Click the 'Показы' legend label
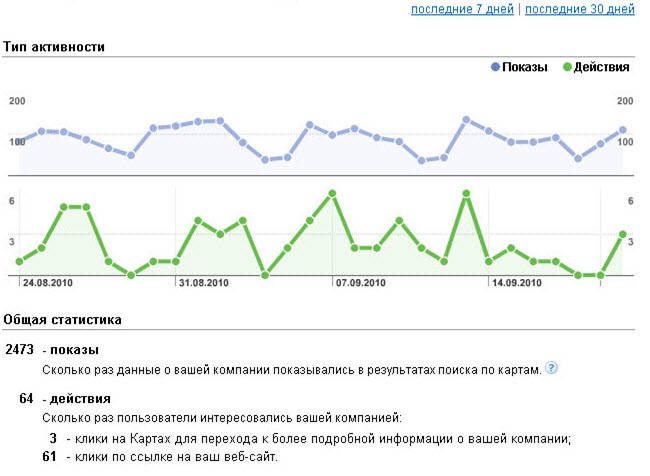This screenshot has height=476, width=650. pyautogui.click(x=524, y=67)
